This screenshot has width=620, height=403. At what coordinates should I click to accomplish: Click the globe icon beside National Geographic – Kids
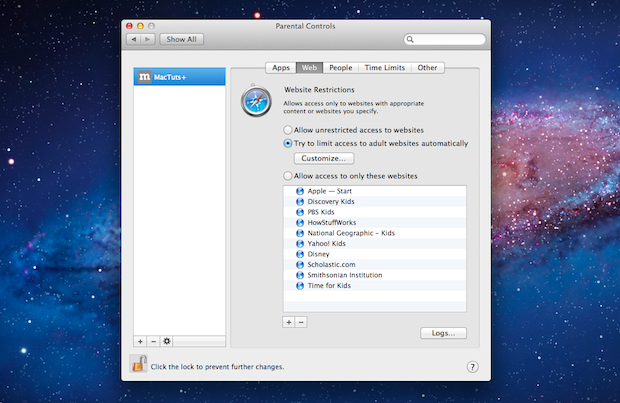click(x=300, y=233)
